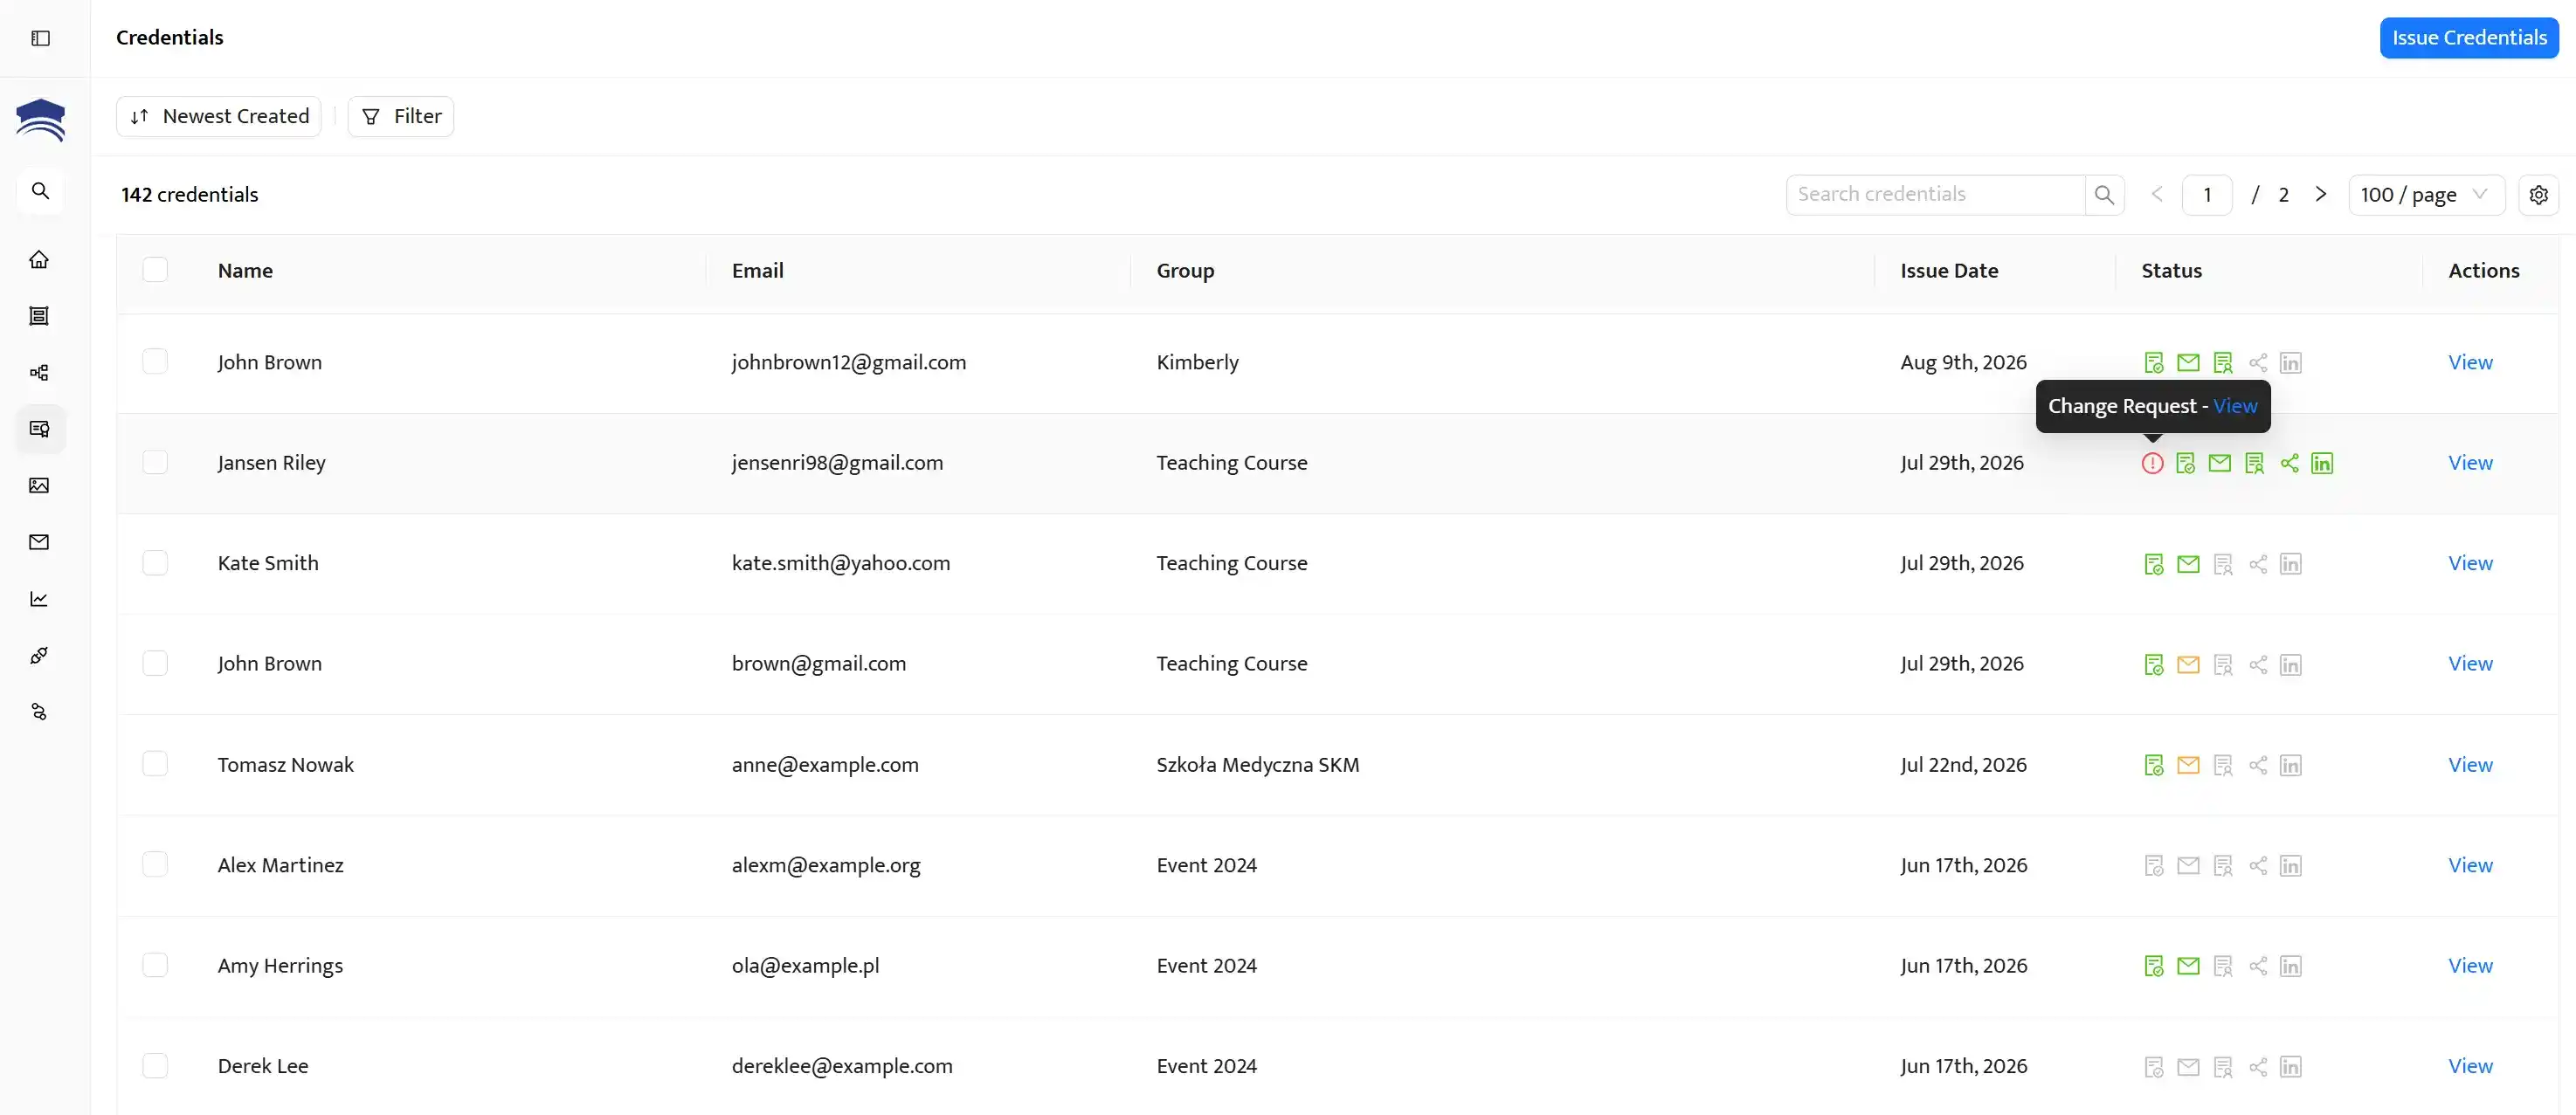The width and height of the screenshot is (2576, 1115).
Task: Open the sidebar home icon
Action: (x=39, y=260)
